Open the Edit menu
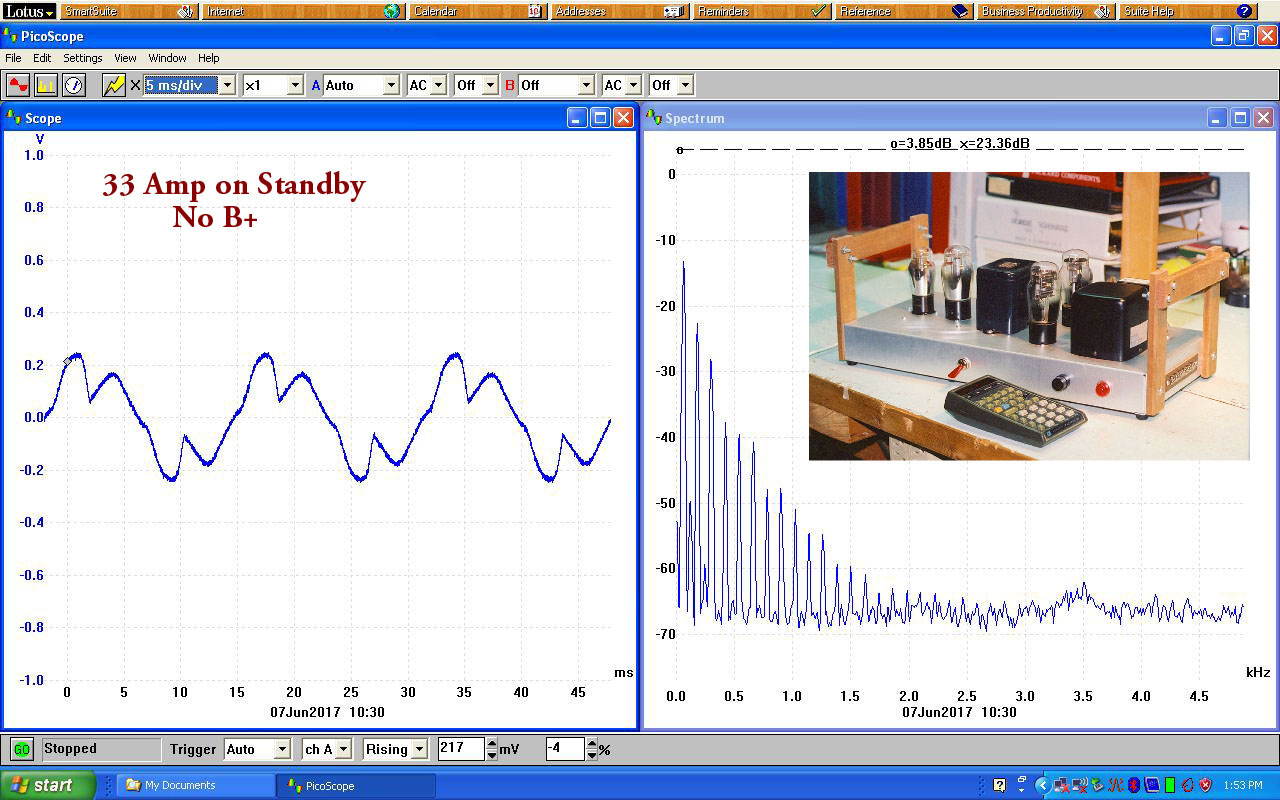This screenshot has height=800, width=1280. [x=42, y=58]
